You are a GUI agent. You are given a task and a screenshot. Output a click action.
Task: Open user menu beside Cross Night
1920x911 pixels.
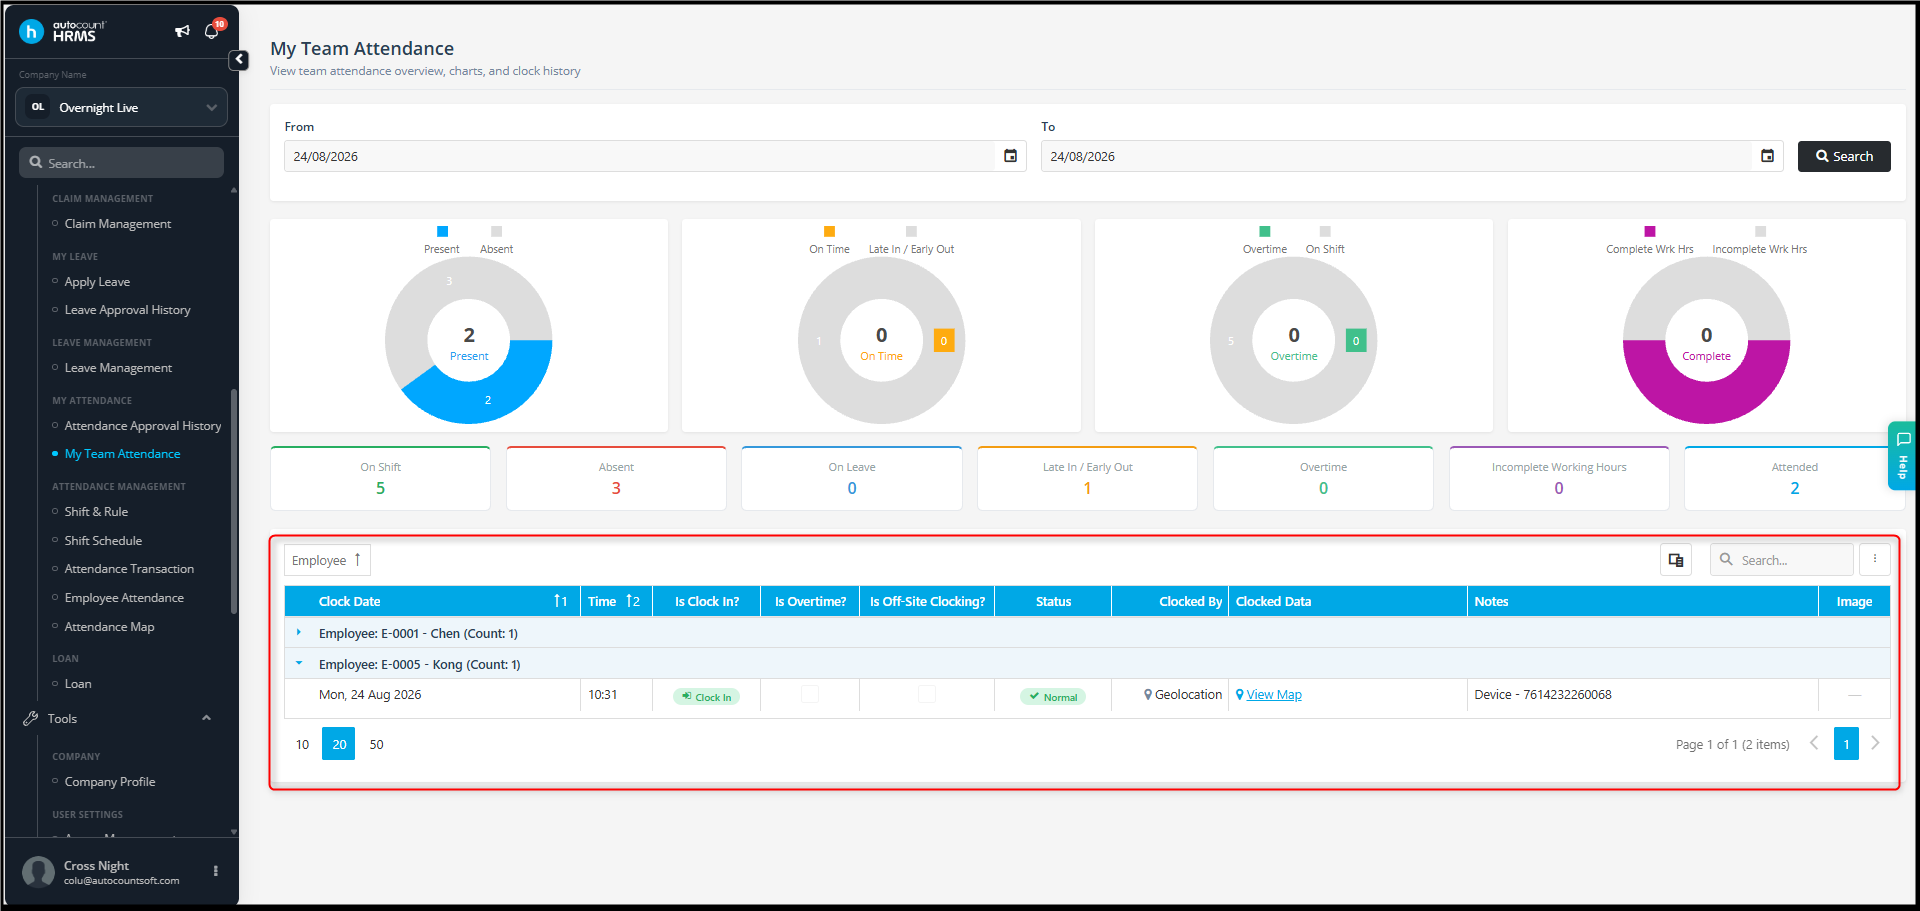click(x=216, y=871)
